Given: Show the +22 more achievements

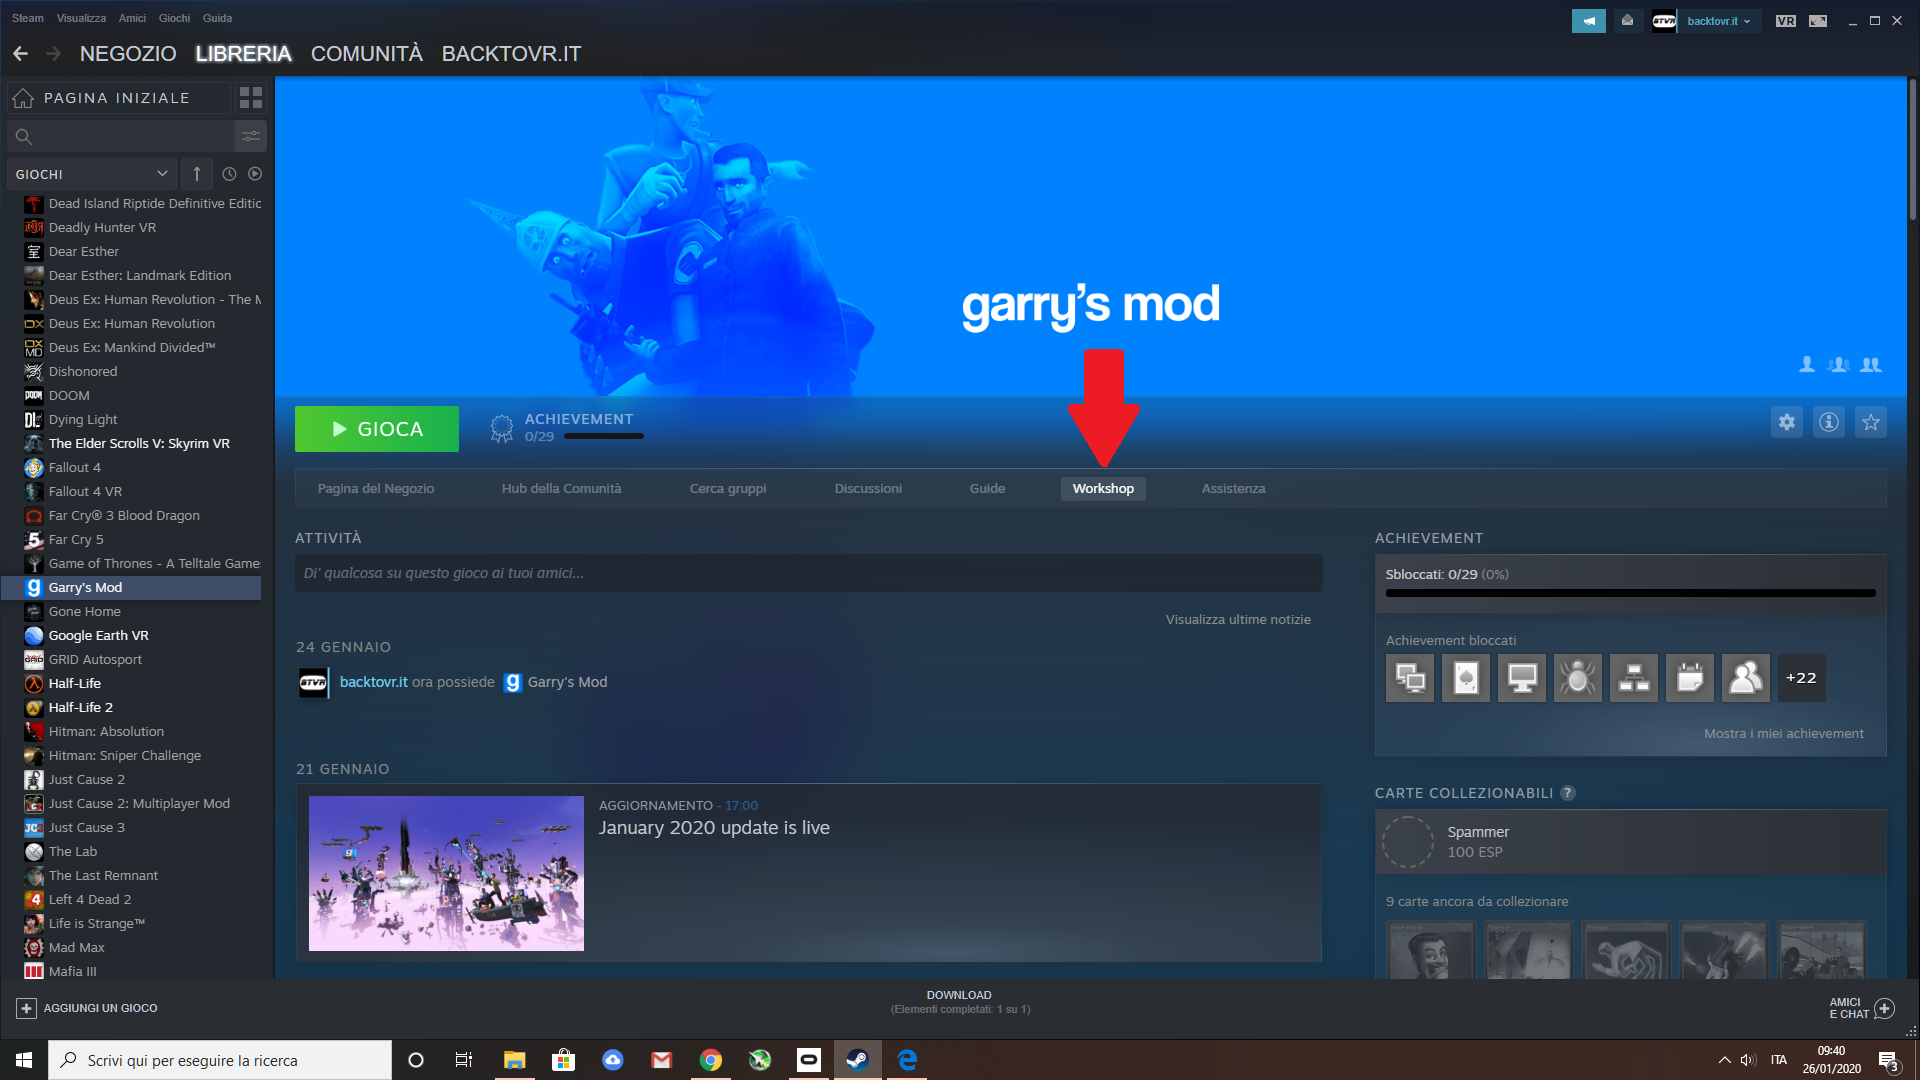Looking at the screenshot, I should pyautogui.click(x=1802, y=678).
